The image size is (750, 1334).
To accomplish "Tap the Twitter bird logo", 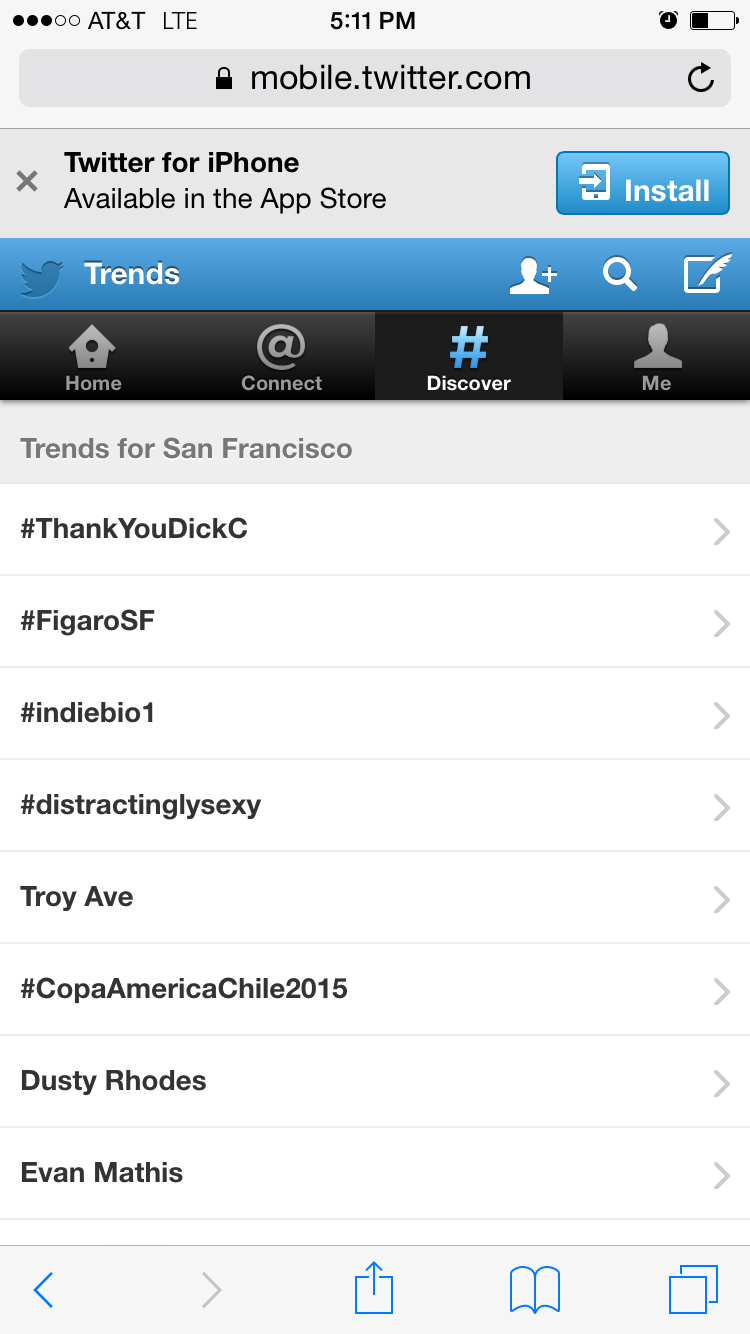I will [x=42, y=276].
